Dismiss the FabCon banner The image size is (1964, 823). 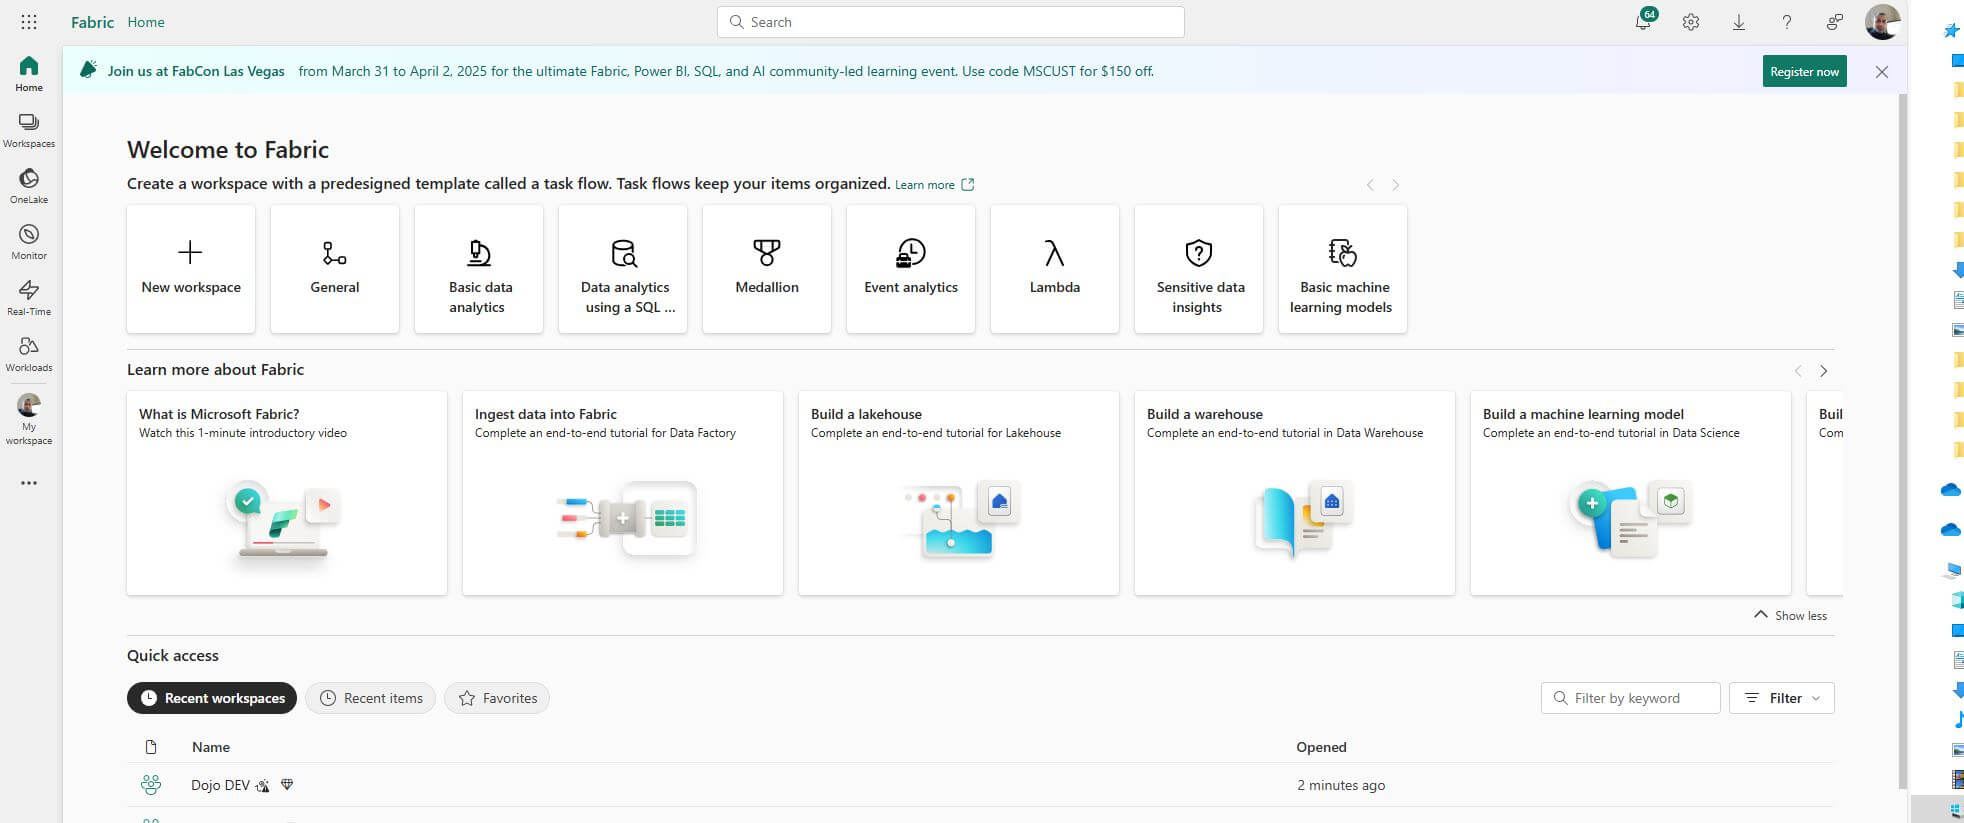1881,72
